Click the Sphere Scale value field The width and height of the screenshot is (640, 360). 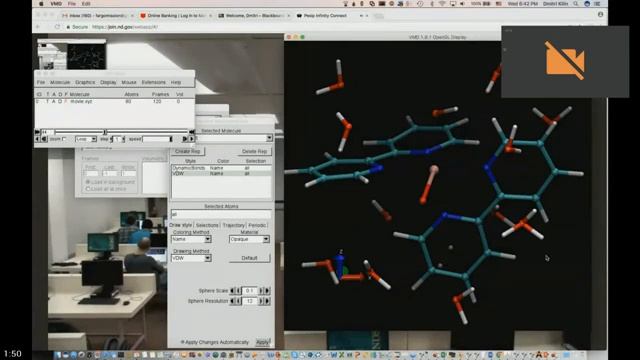[249, 291]
